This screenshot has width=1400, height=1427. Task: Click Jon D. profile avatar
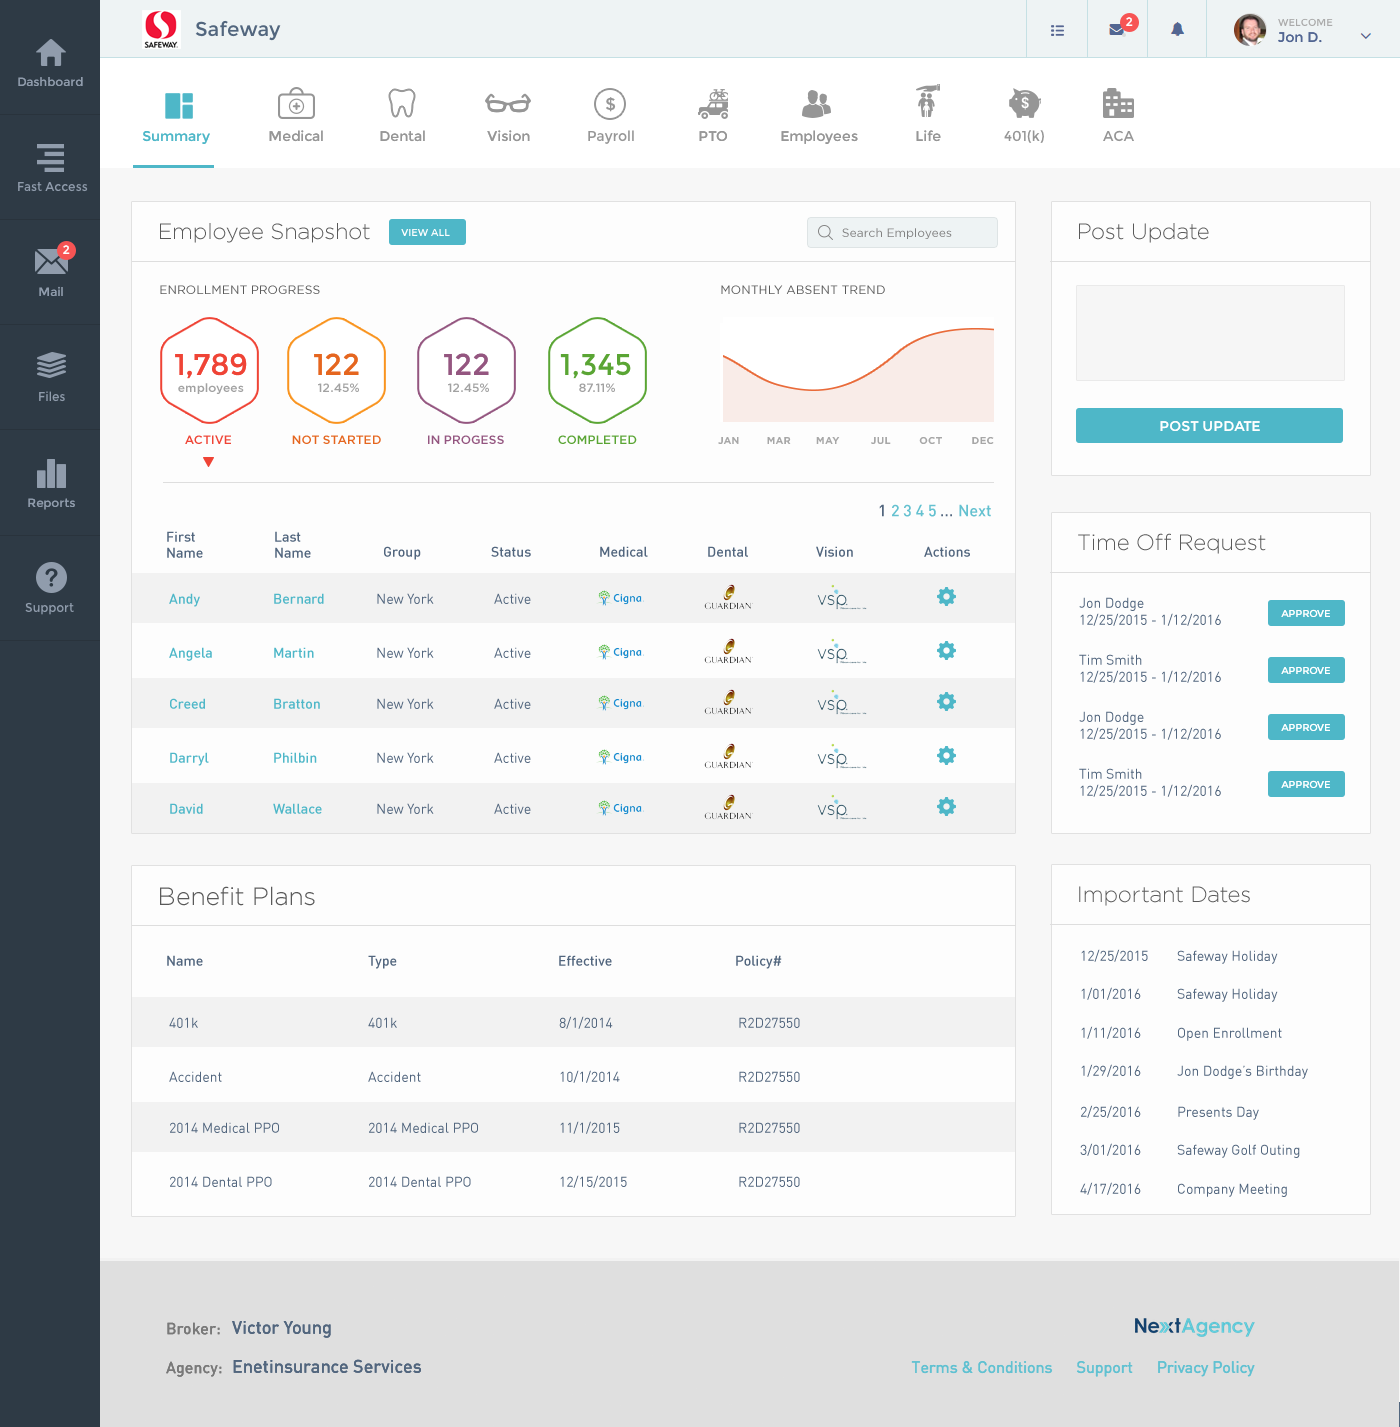click(1250, 30)
